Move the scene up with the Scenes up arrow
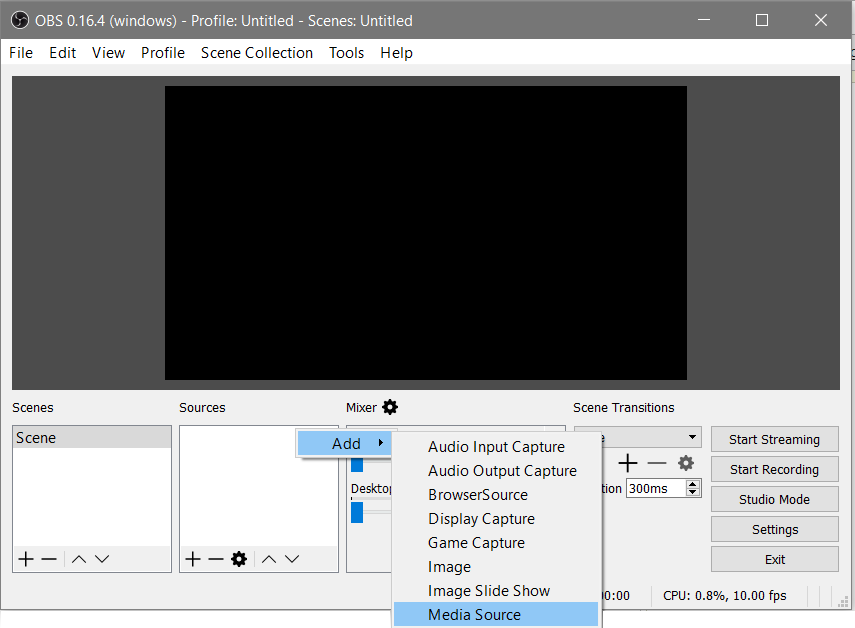 point(79,559)
